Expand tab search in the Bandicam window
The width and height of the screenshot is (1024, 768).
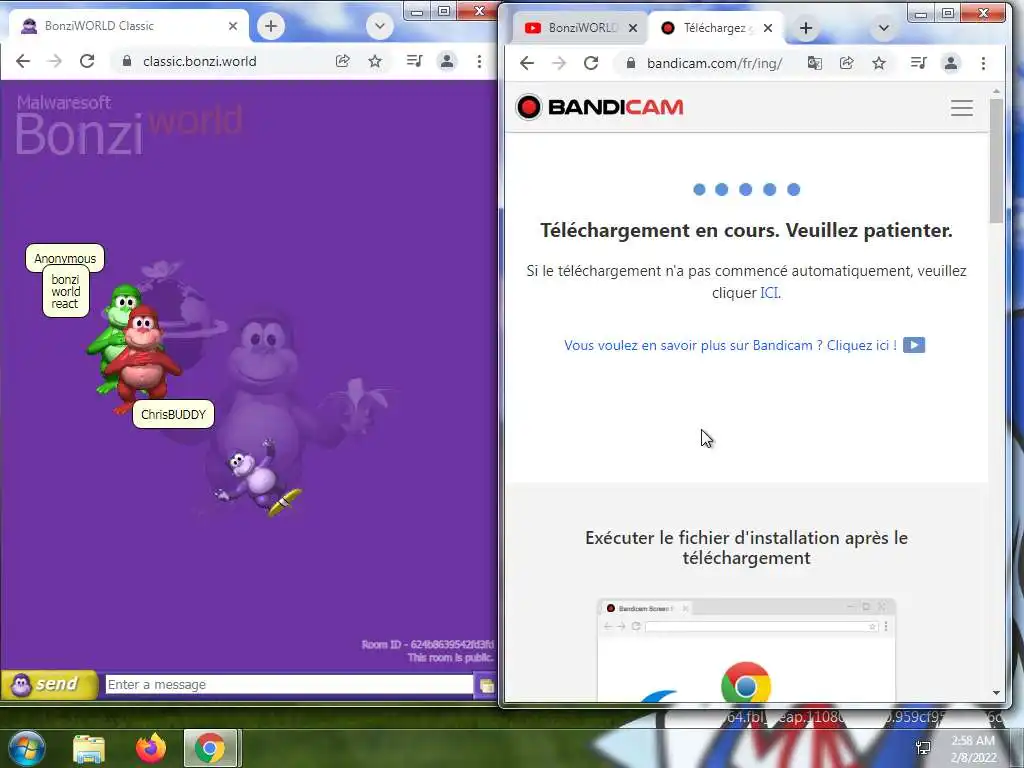pos(884,28)
